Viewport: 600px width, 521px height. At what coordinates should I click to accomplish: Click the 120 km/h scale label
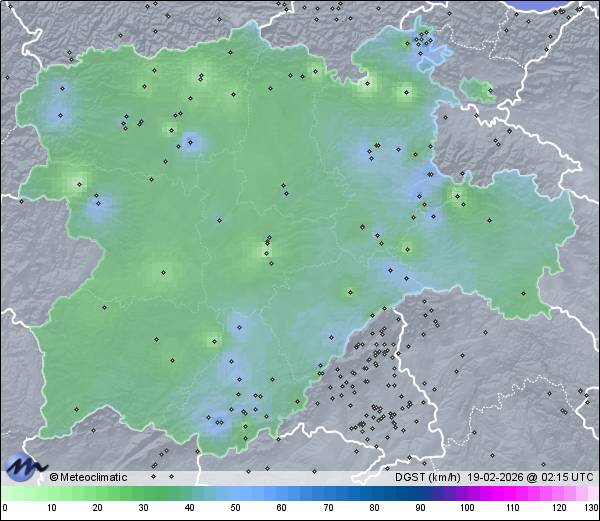[x=559, y=508]
